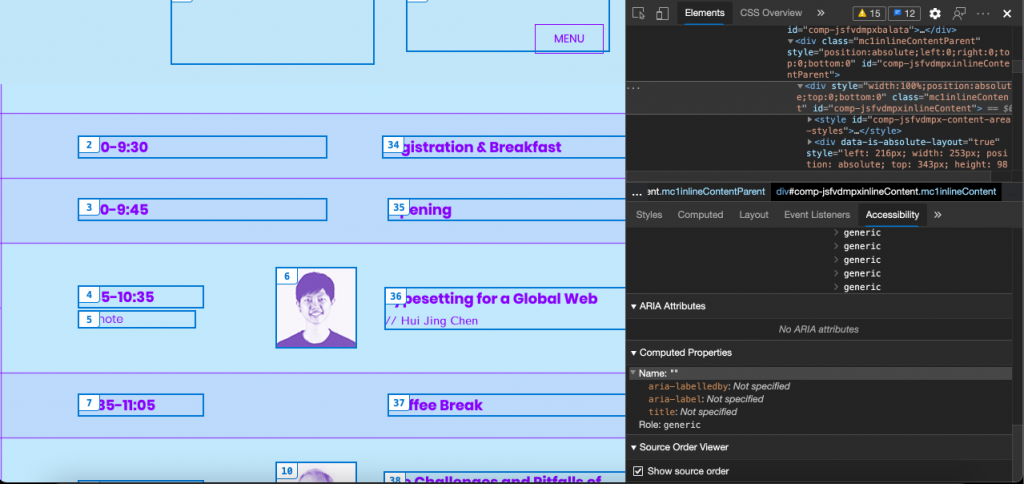Collapse the mc1inlineContentParent div node

pos(790,41)
